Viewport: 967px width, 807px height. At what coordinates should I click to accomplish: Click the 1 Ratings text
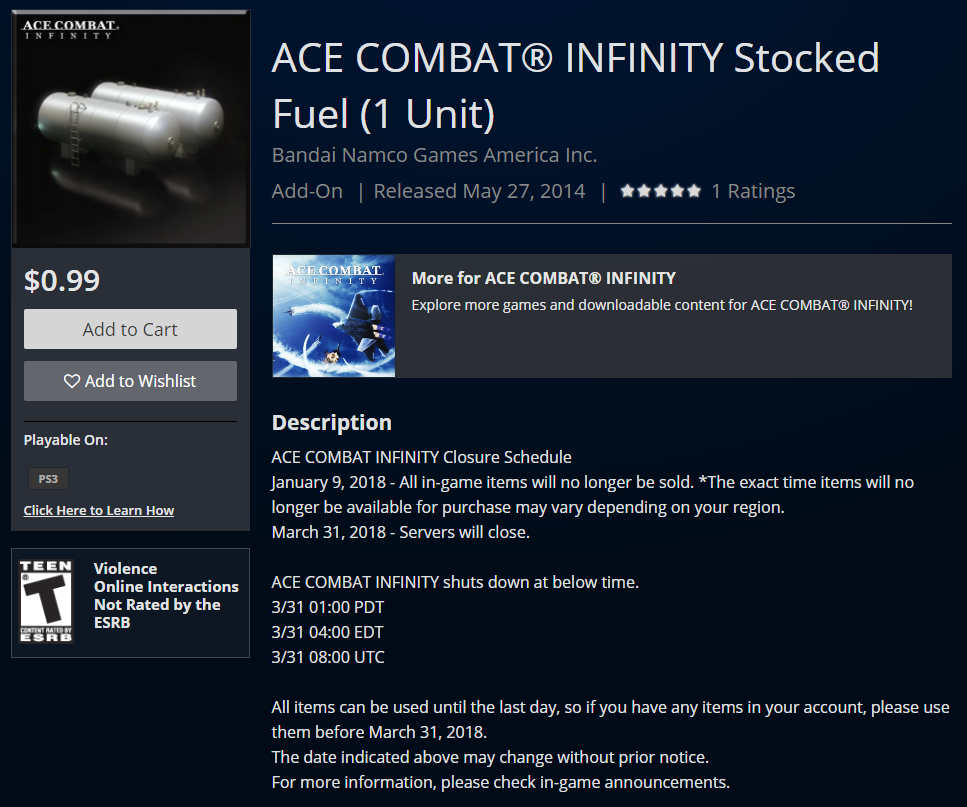click(x=753, y=191)
